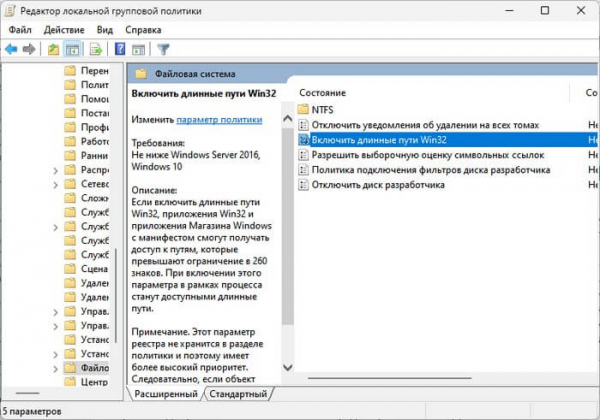Select the 'Профи' folder in tree
Screen dimensions: 600x420
pyautogui.click(x=86, y=127)
